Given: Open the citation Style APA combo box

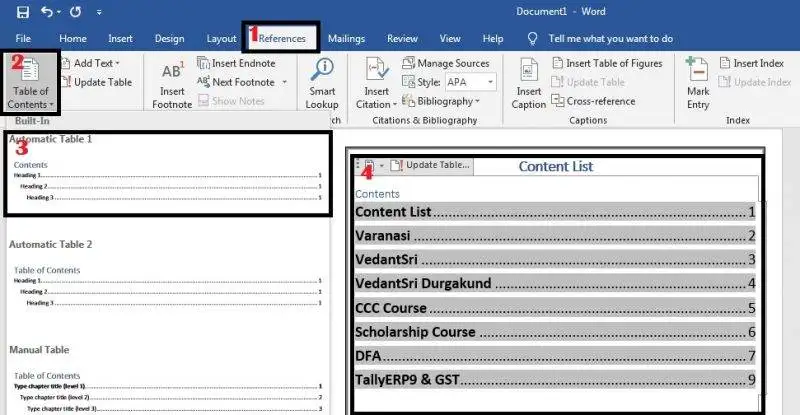Looking at the screenshot, I should [470, 82].
